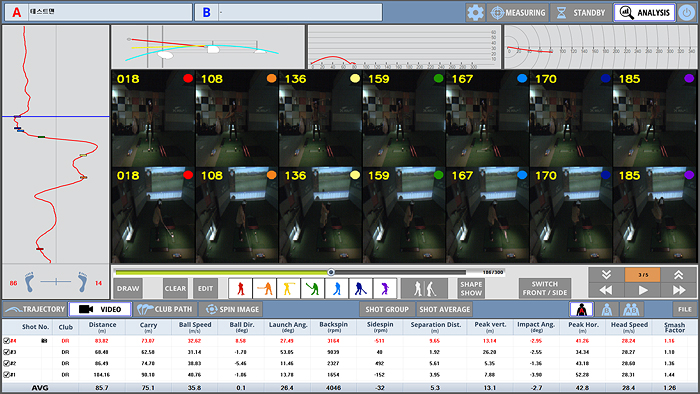
Task: Open the CLUB PATH tab
Action: pos(165,309)
